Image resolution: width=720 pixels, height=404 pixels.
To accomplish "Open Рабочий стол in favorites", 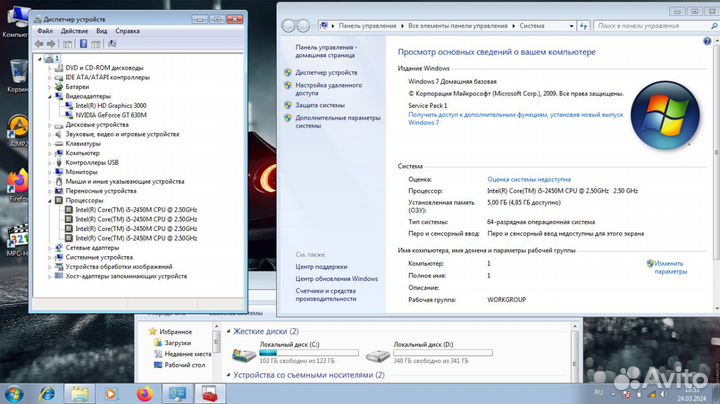I will pyautogui.click(x=185, y=365).
